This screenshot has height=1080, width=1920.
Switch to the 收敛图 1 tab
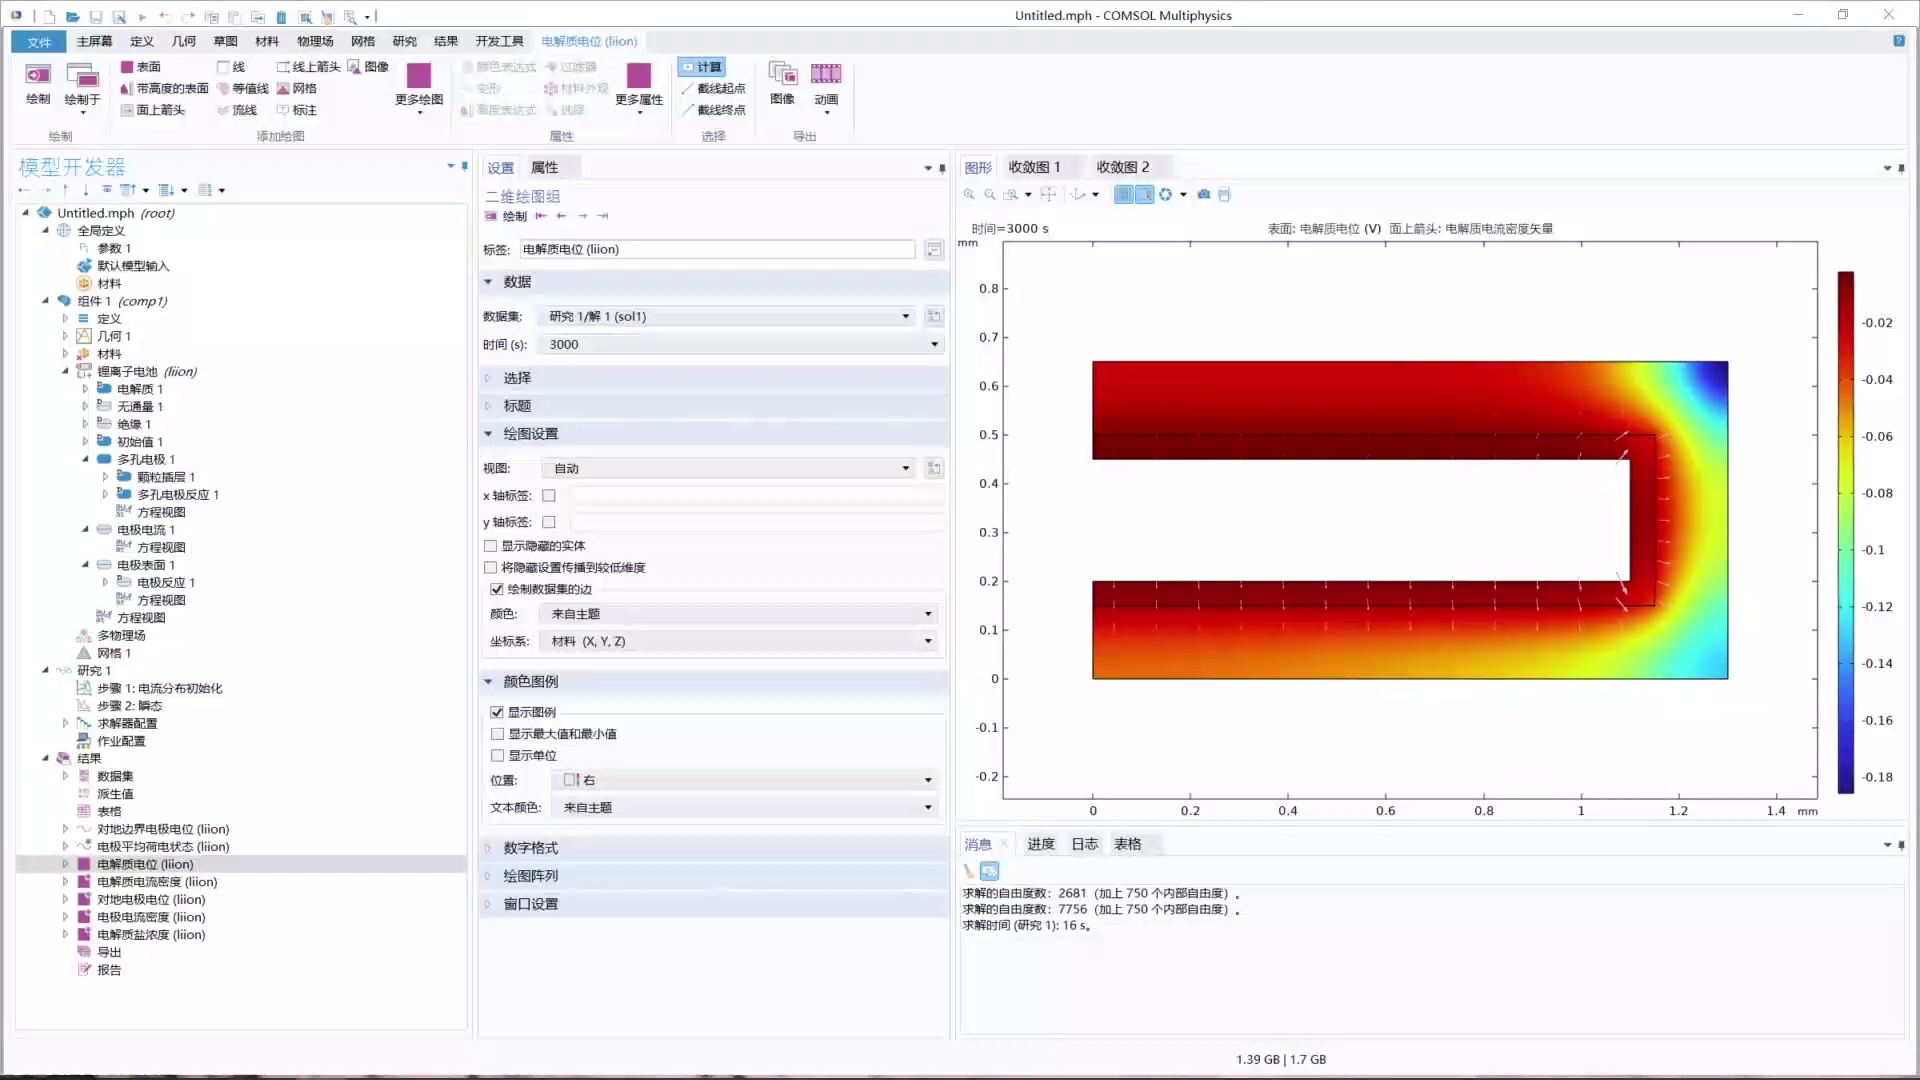pos(1035,166)
